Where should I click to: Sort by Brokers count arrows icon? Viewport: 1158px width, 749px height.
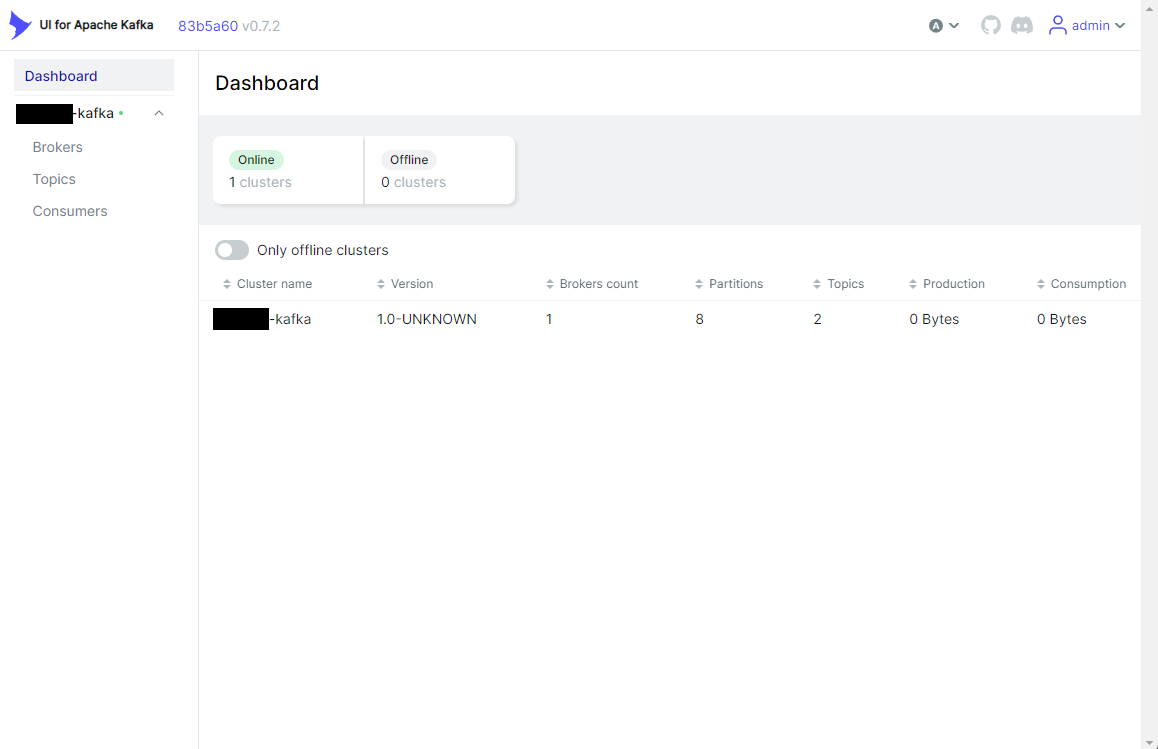(549, 284)
